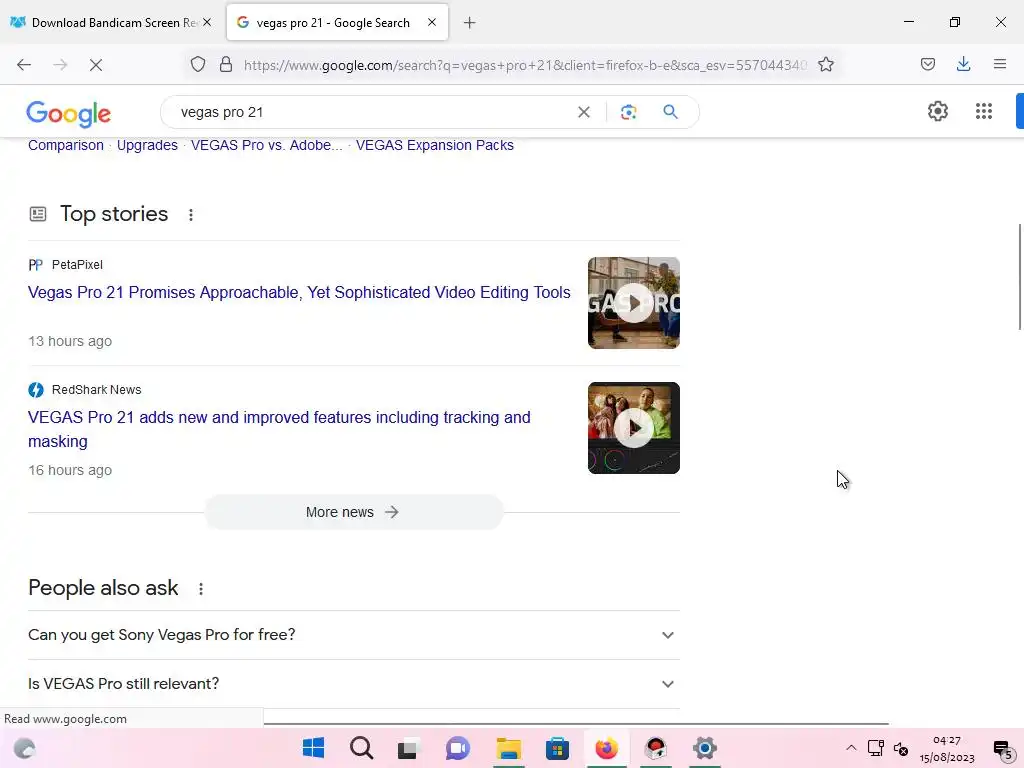Click the Google search input field
Screen dimensions: 1024x768
point(372,112)
